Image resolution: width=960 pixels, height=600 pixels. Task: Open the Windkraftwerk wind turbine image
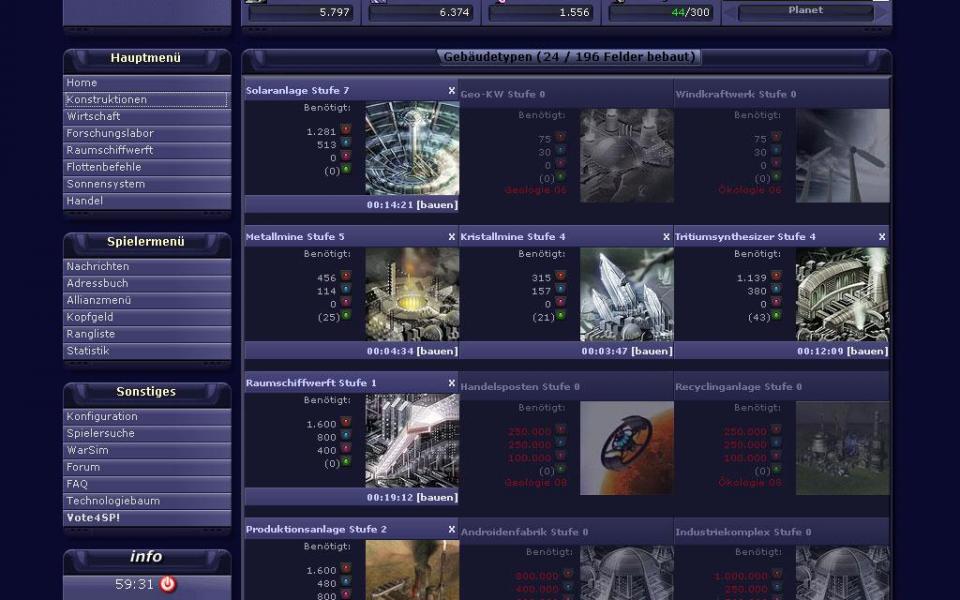click(842, 156)
